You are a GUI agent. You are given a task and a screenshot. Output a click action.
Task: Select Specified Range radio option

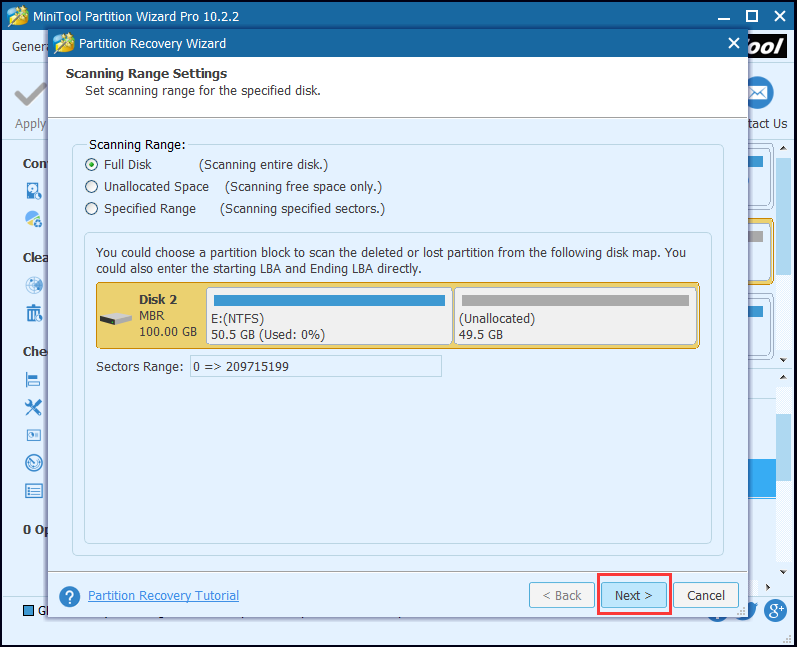[x=91, y=208]
